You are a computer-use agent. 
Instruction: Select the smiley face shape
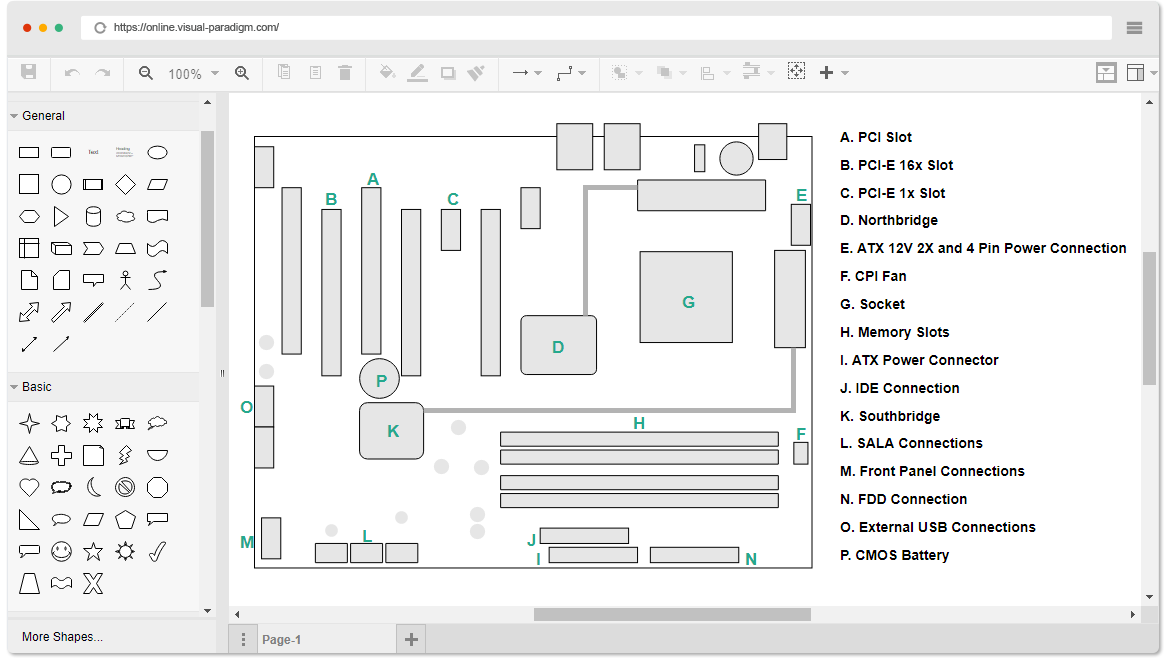point(61,551)
